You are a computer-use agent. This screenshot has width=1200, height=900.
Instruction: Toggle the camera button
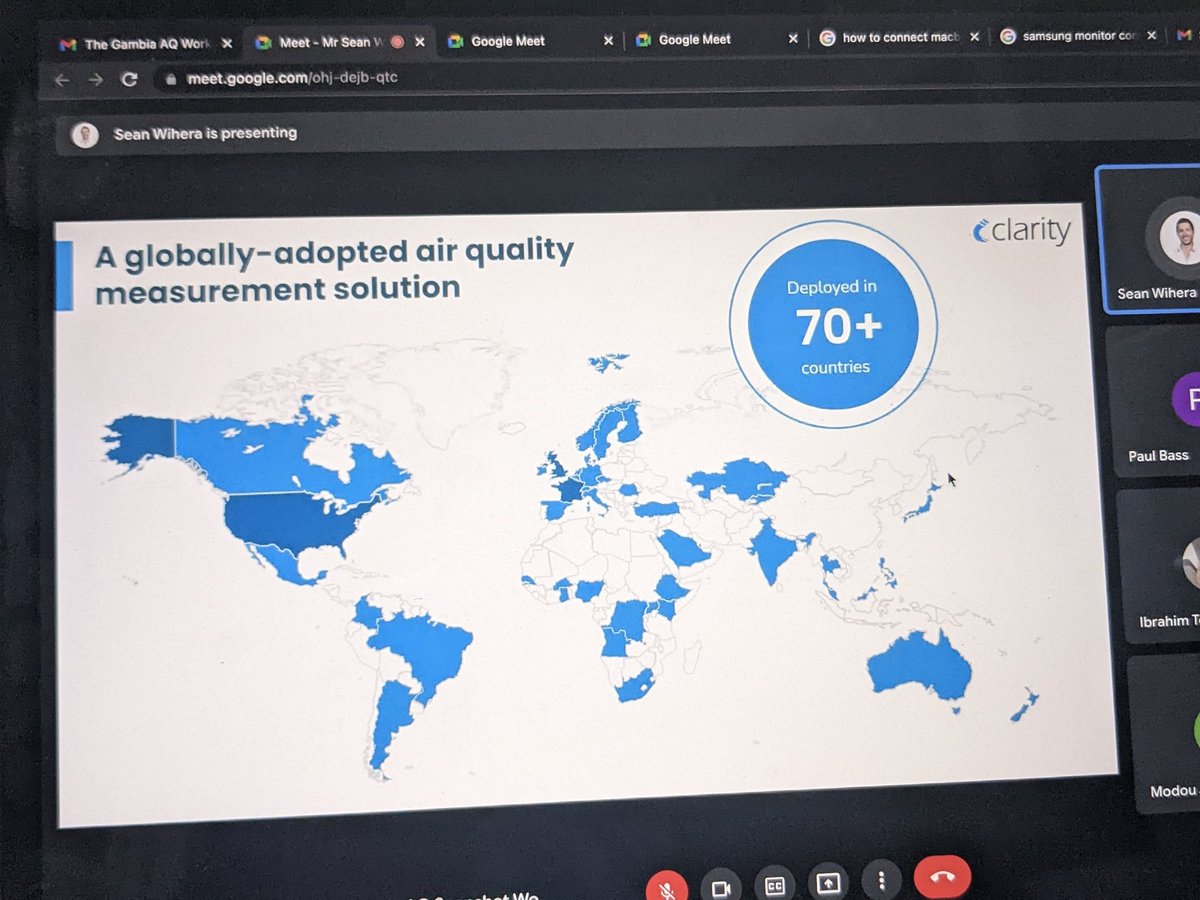point(720,886)
